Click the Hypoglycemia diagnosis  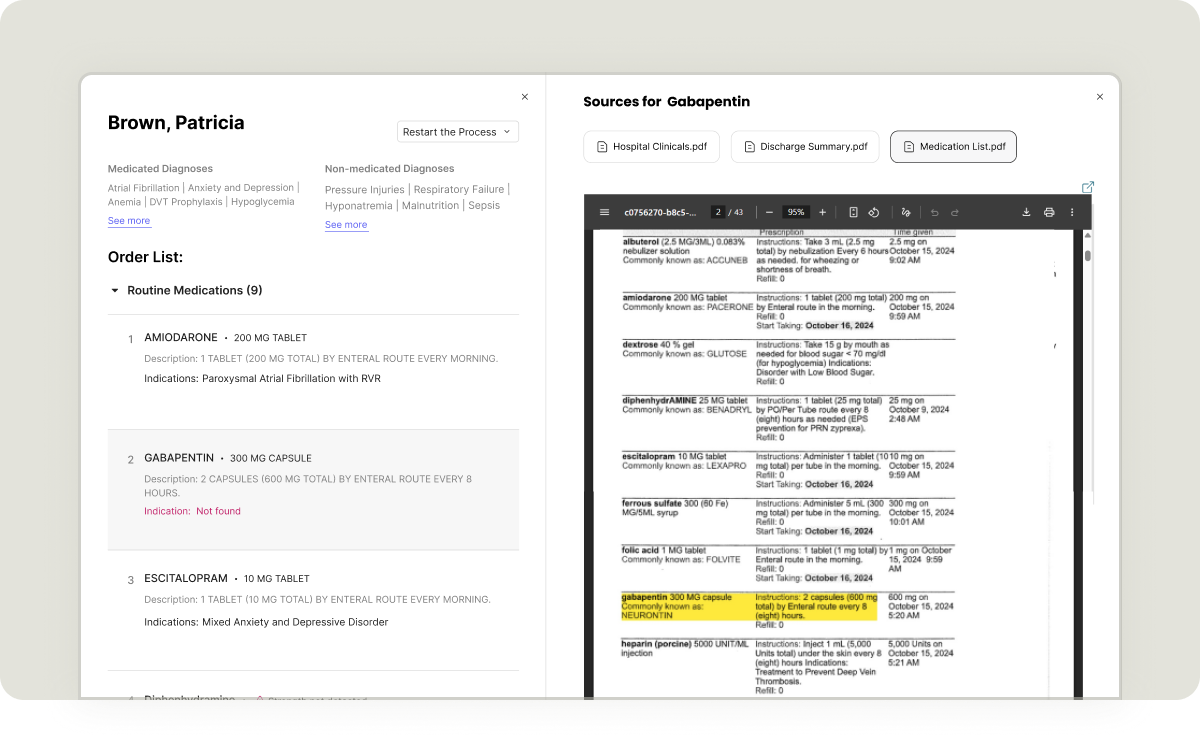pos(263,202)
